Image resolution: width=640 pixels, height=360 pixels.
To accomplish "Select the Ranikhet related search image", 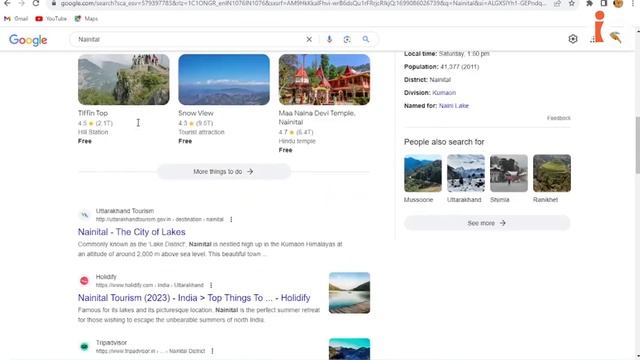I will 552,173.
